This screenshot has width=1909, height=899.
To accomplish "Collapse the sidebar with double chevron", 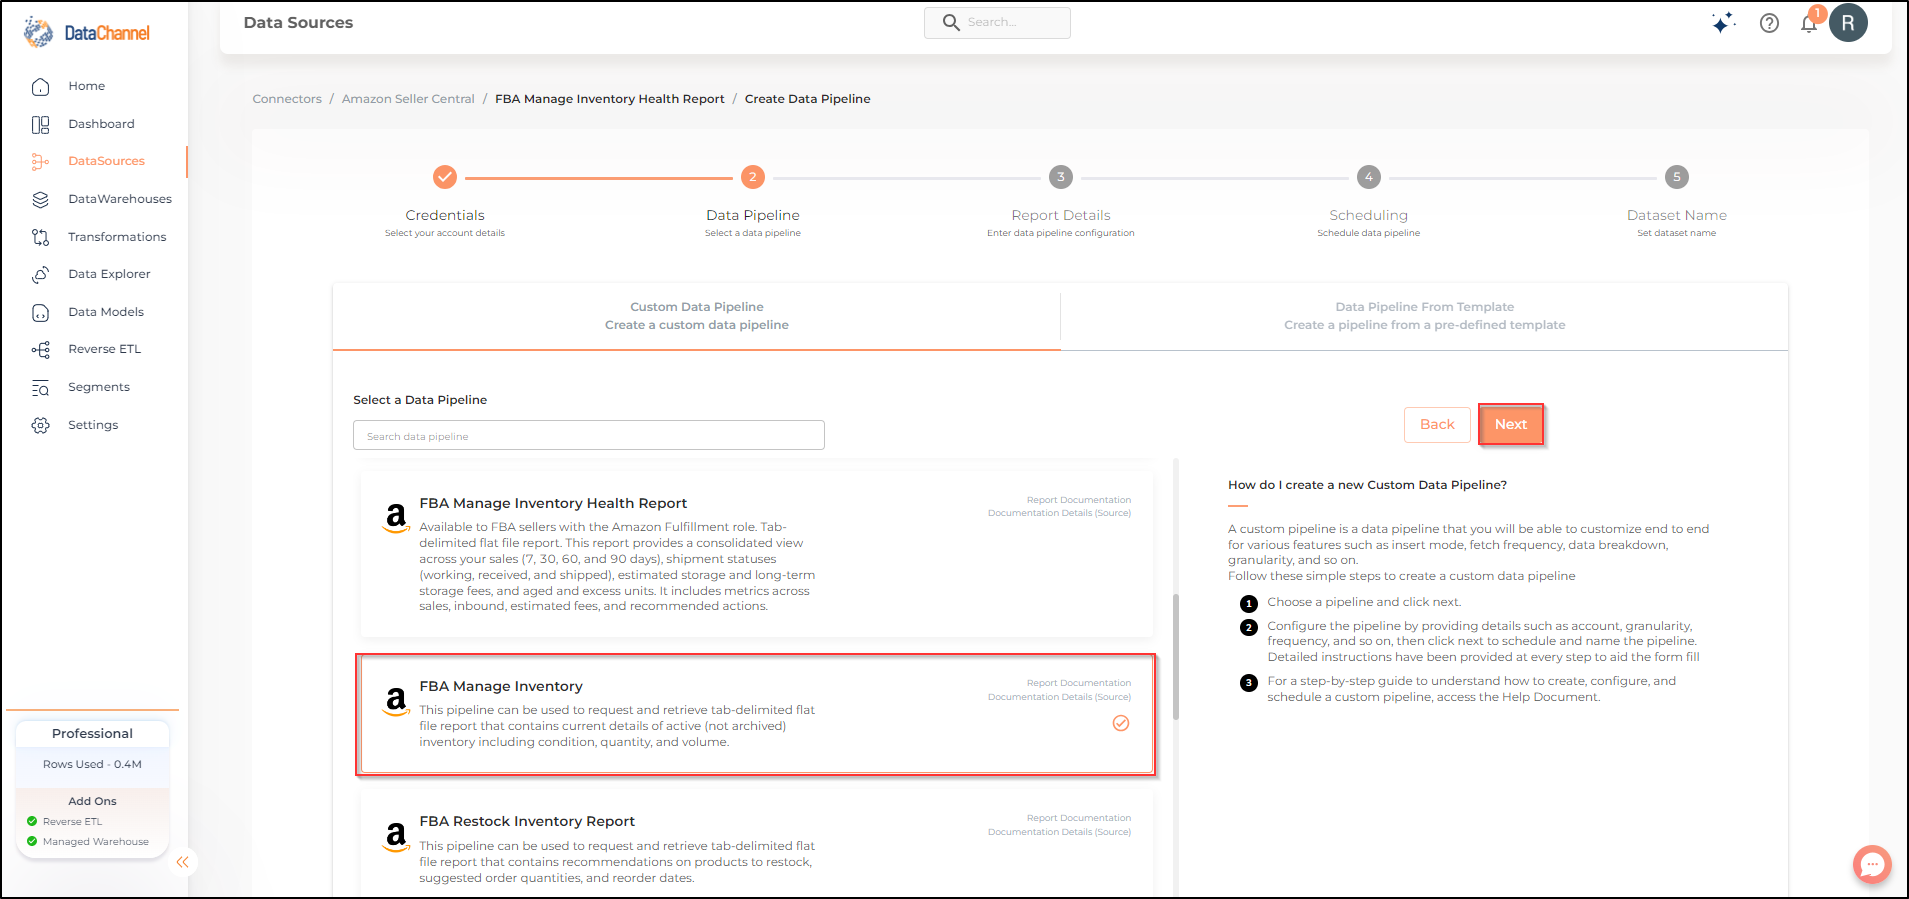I will [182, 862].
